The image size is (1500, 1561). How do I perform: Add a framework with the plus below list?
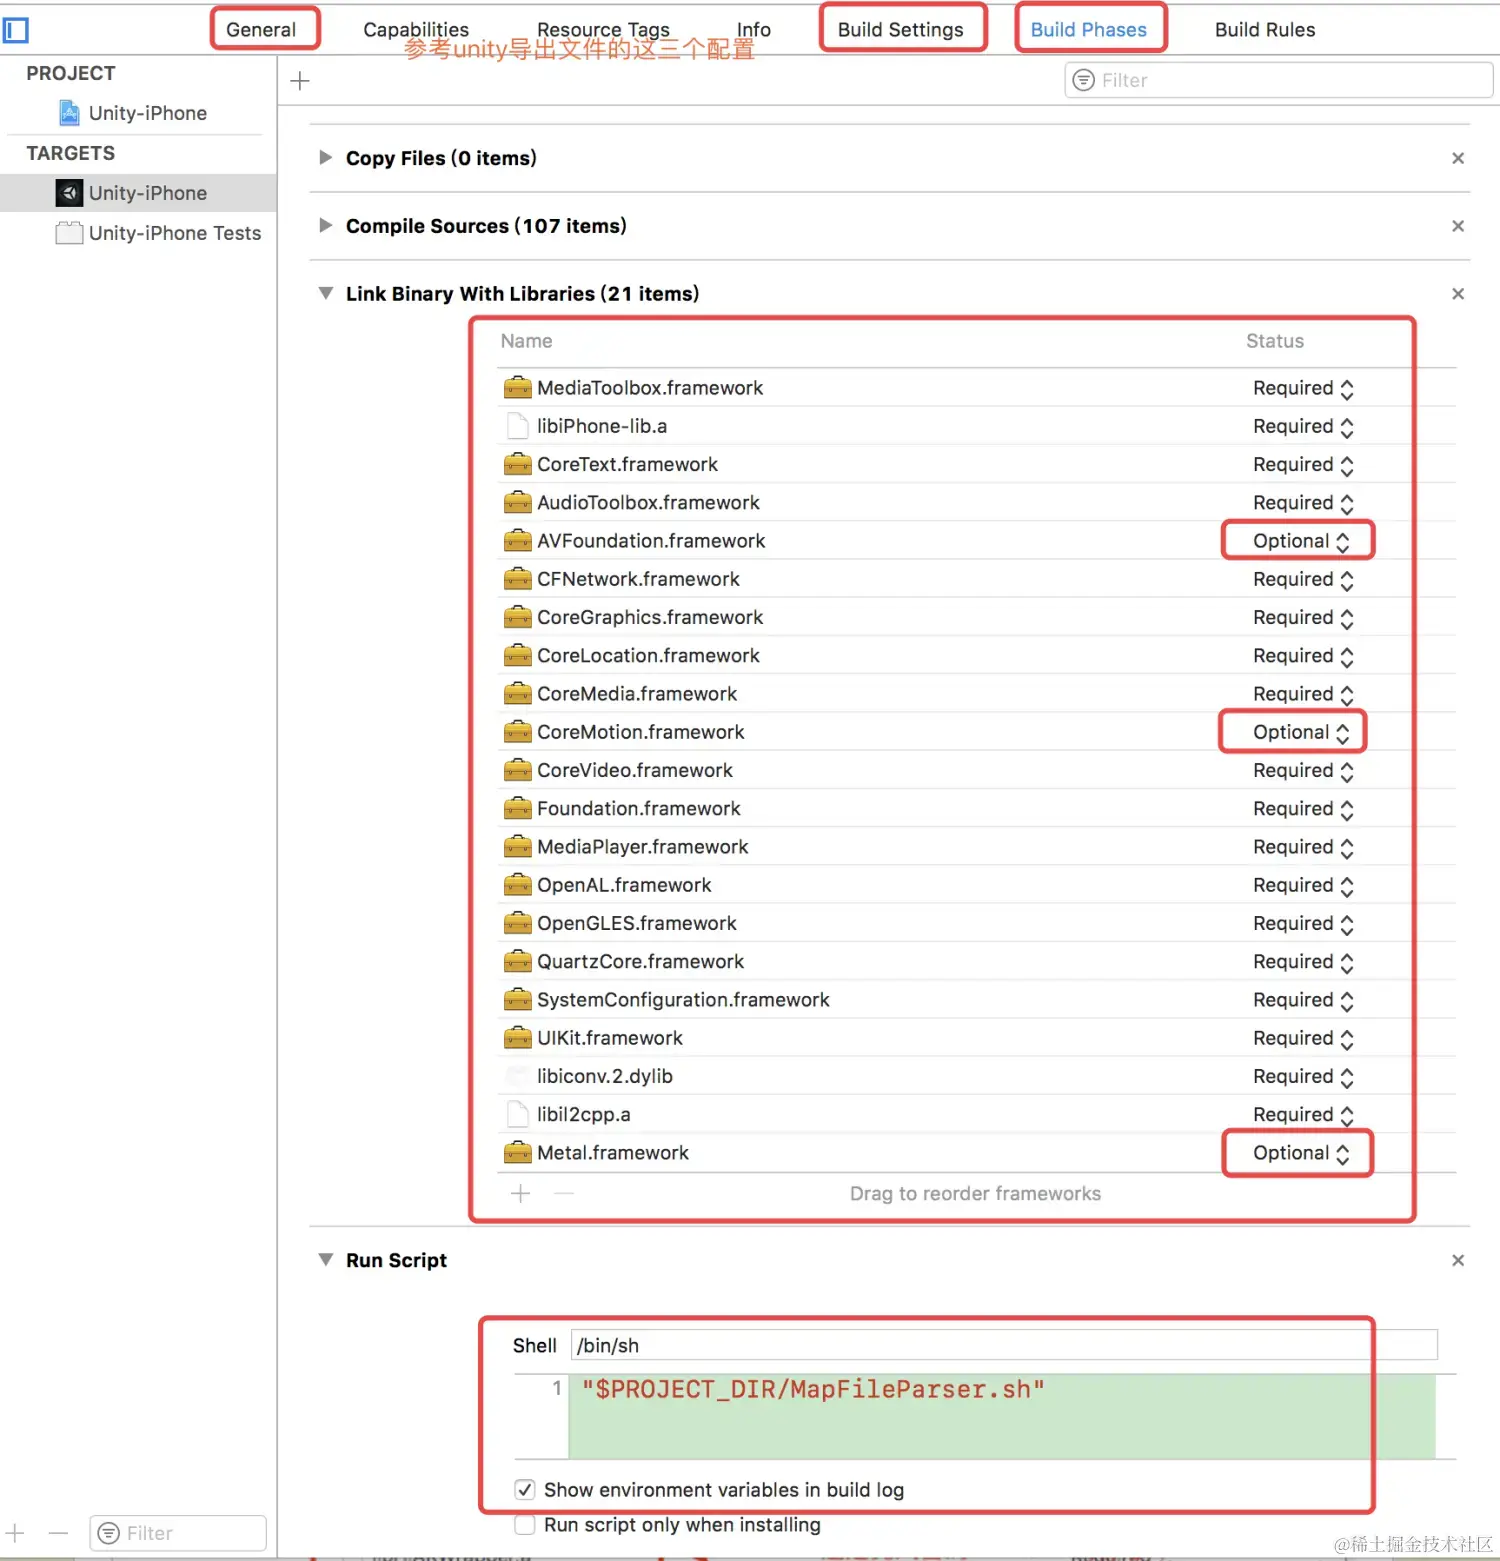tap(520, 1193)
